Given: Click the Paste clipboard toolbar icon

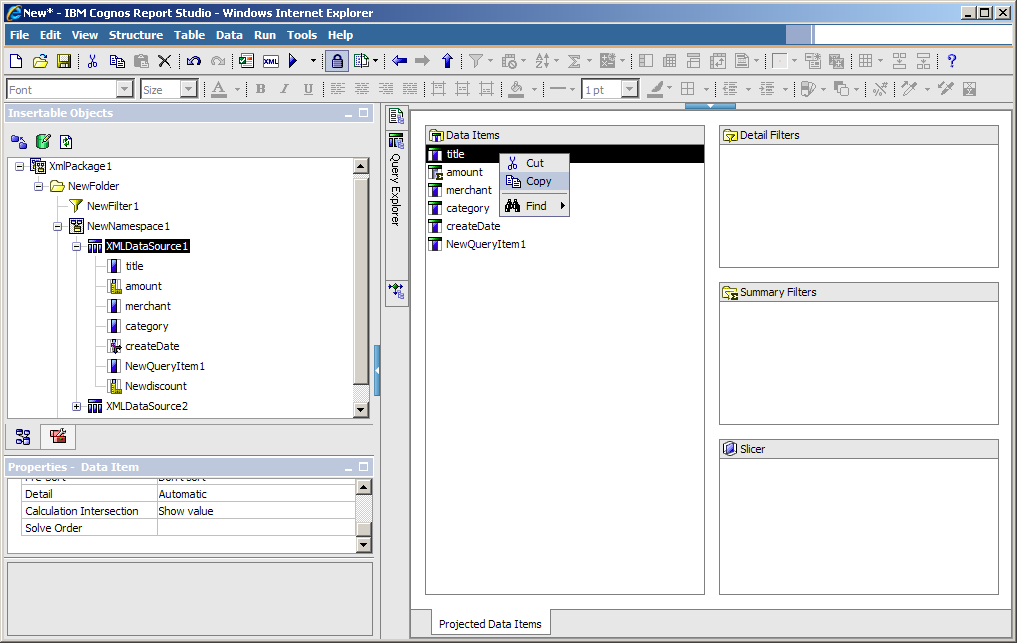Looking at the screenshot, I should 141,61.
